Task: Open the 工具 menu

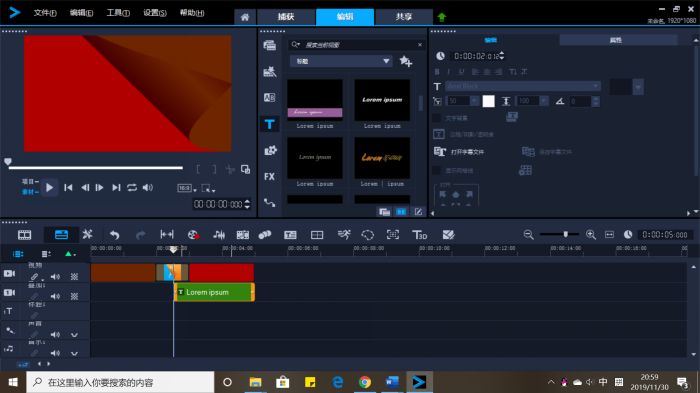Action: click(x=118, y=13)
